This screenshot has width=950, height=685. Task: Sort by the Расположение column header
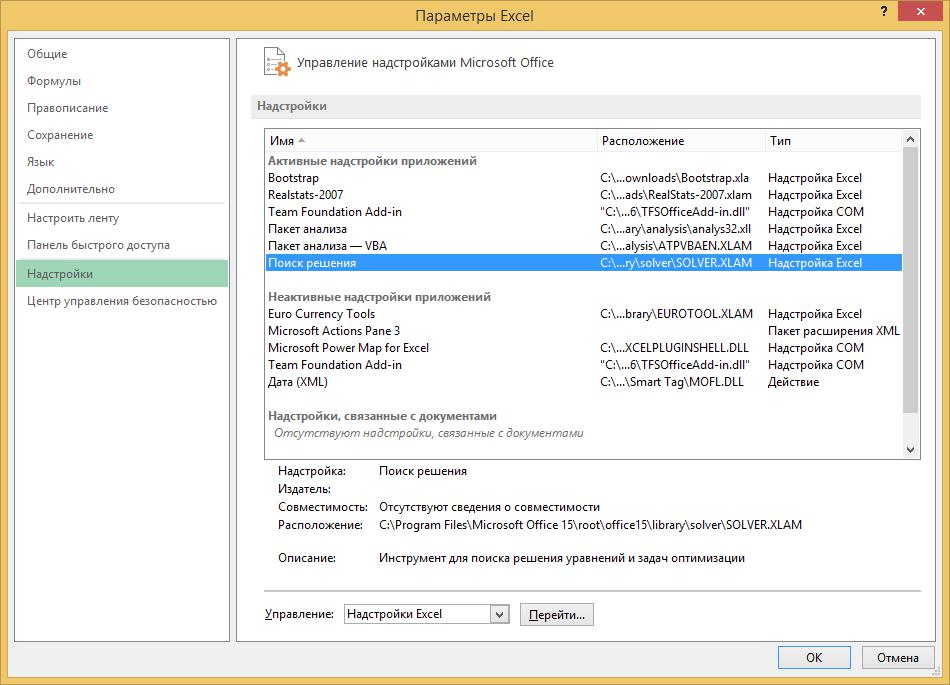(681, 141)
